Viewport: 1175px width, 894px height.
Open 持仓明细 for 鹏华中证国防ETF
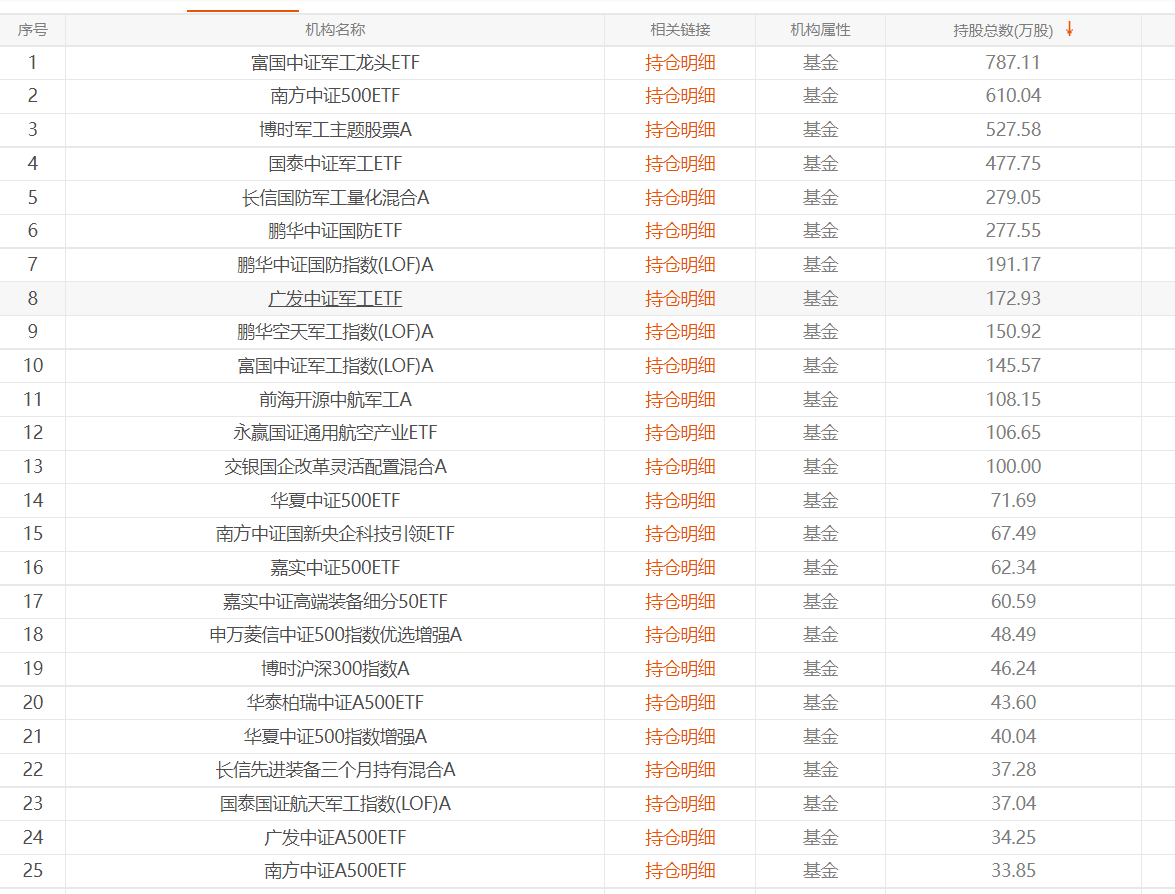click(x=680, y=231)
